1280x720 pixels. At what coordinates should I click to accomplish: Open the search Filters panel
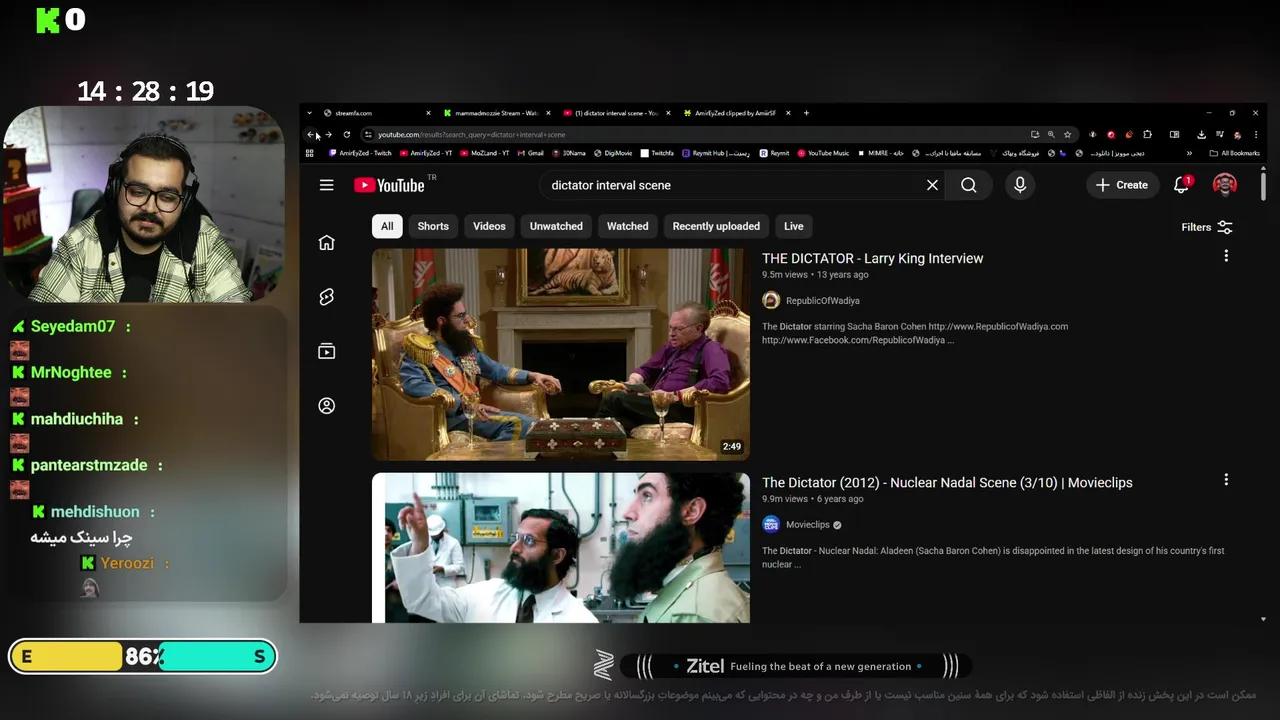coord(1207,227)
